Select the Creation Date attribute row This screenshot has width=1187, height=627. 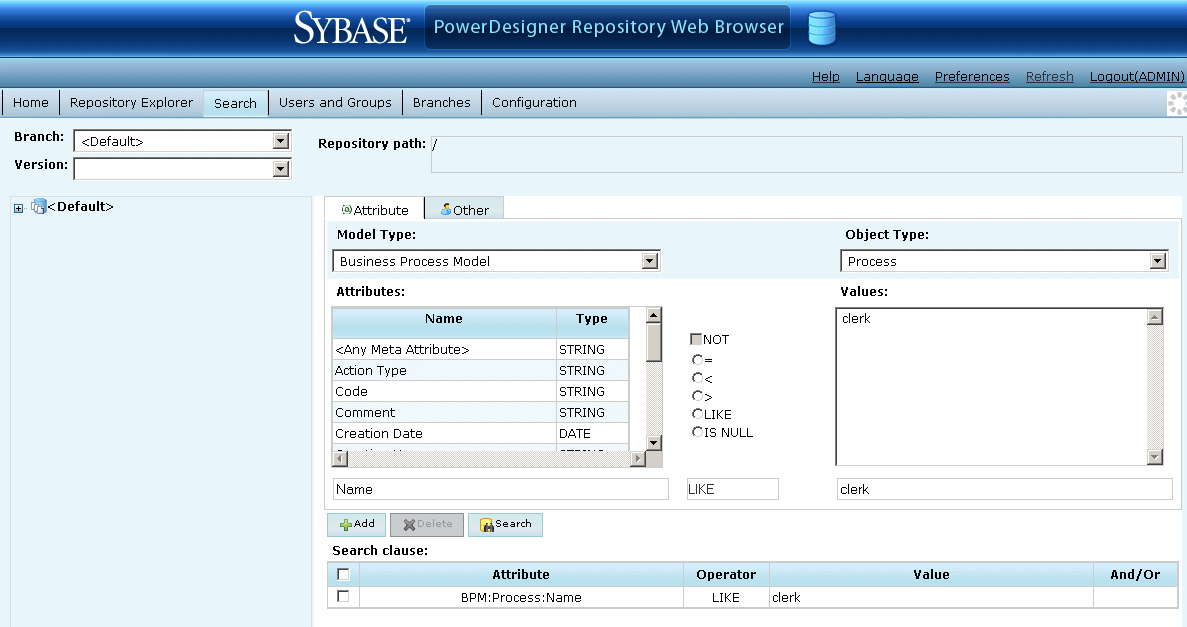[x=443, y=434]
